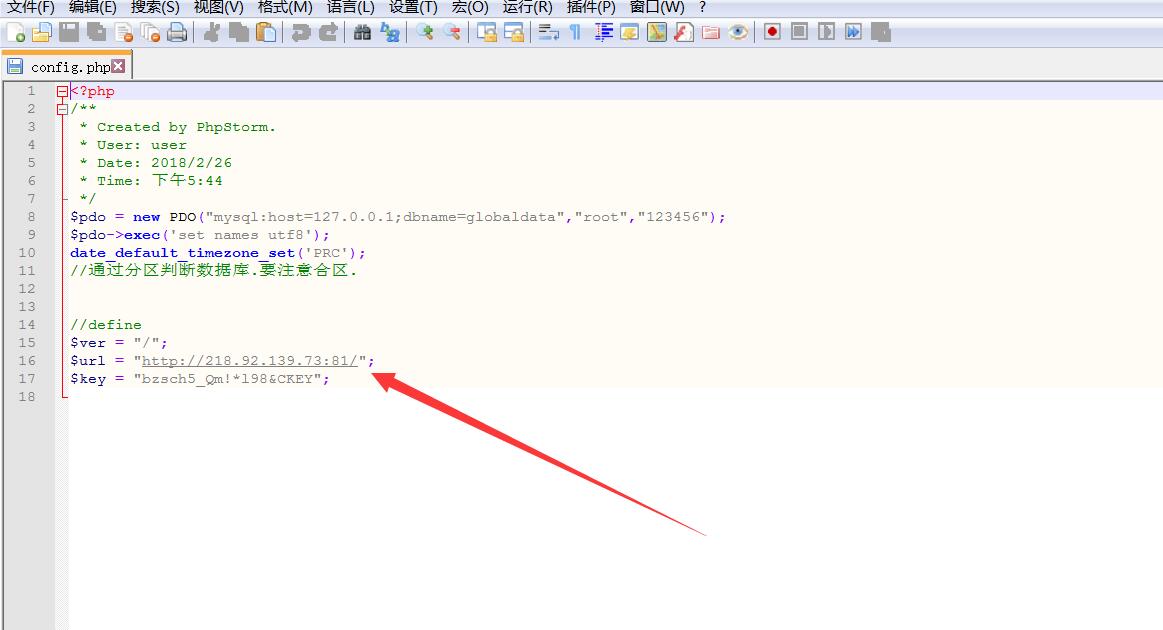This screenshot has height=630, width=1163.
Task: Open the 插件(P) plugins menu
Action: coord(591,7)
